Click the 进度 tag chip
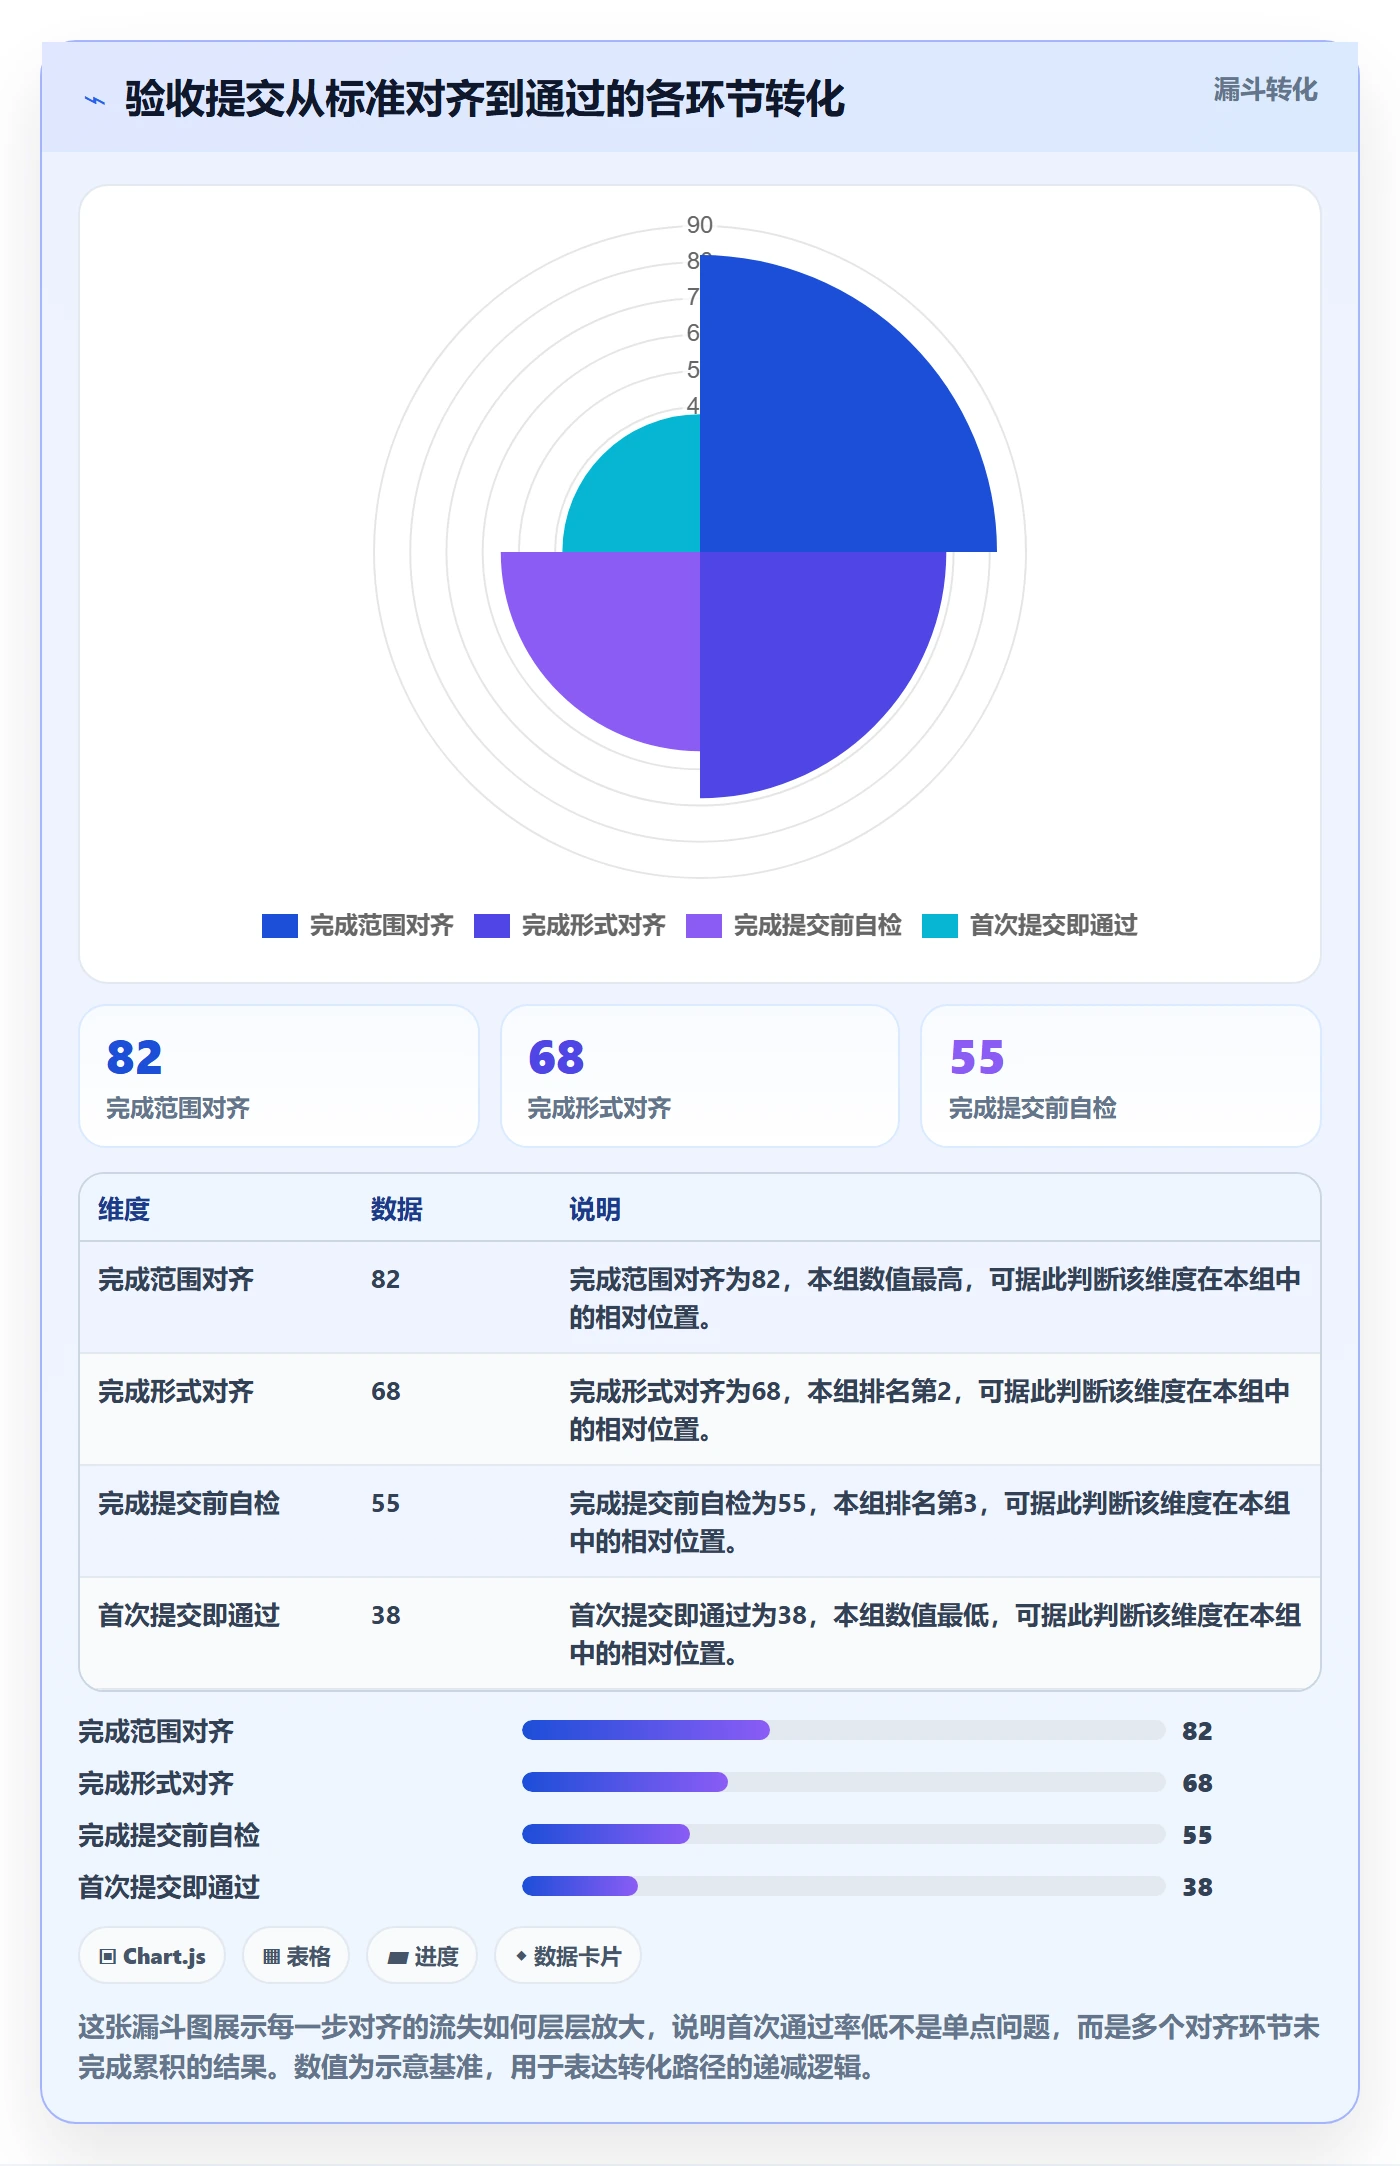The width and height of the screenshot is (1400, 2166). [422, 1956]
